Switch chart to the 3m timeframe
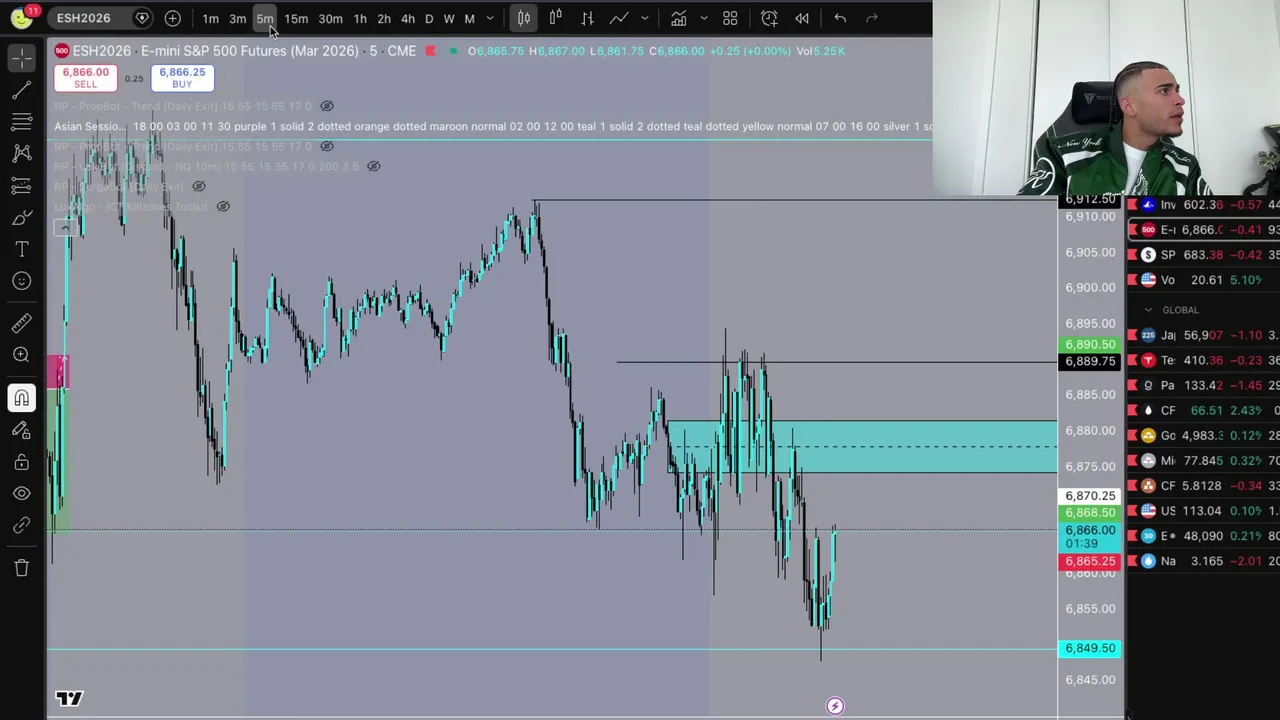 pos(237,18)
